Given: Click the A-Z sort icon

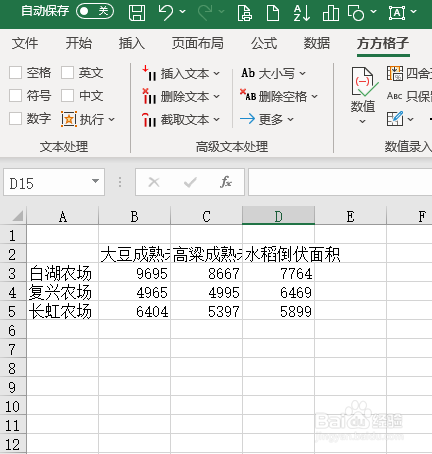Looking at the screenshot, I should pyautogui.click(x=302, y=13).
